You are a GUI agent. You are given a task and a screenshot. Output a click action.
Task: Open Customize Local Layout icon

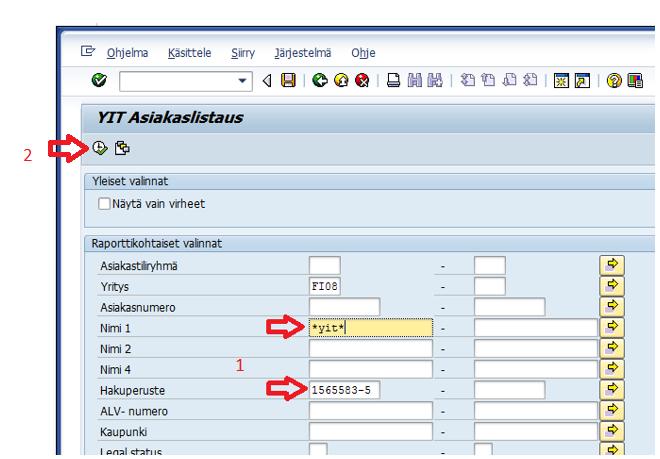point(635,80)
